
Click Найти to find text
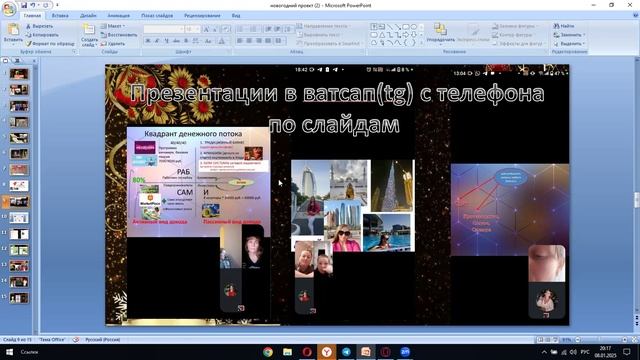point(564,26)
